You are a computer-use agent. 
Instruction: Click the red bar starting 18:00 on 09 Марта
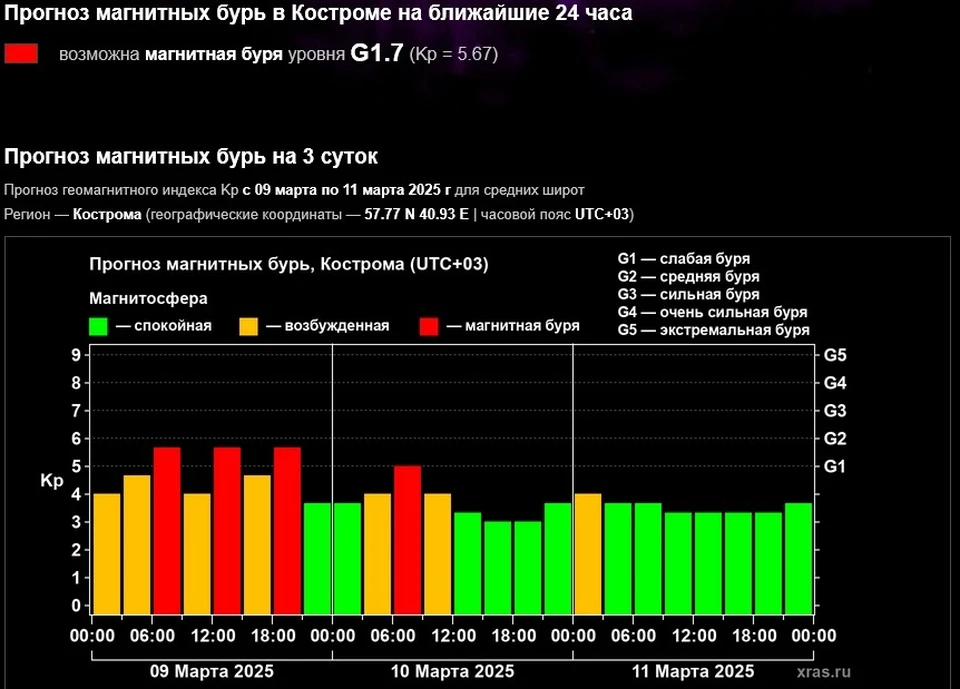pyautogui.click(x=287, y=531)
